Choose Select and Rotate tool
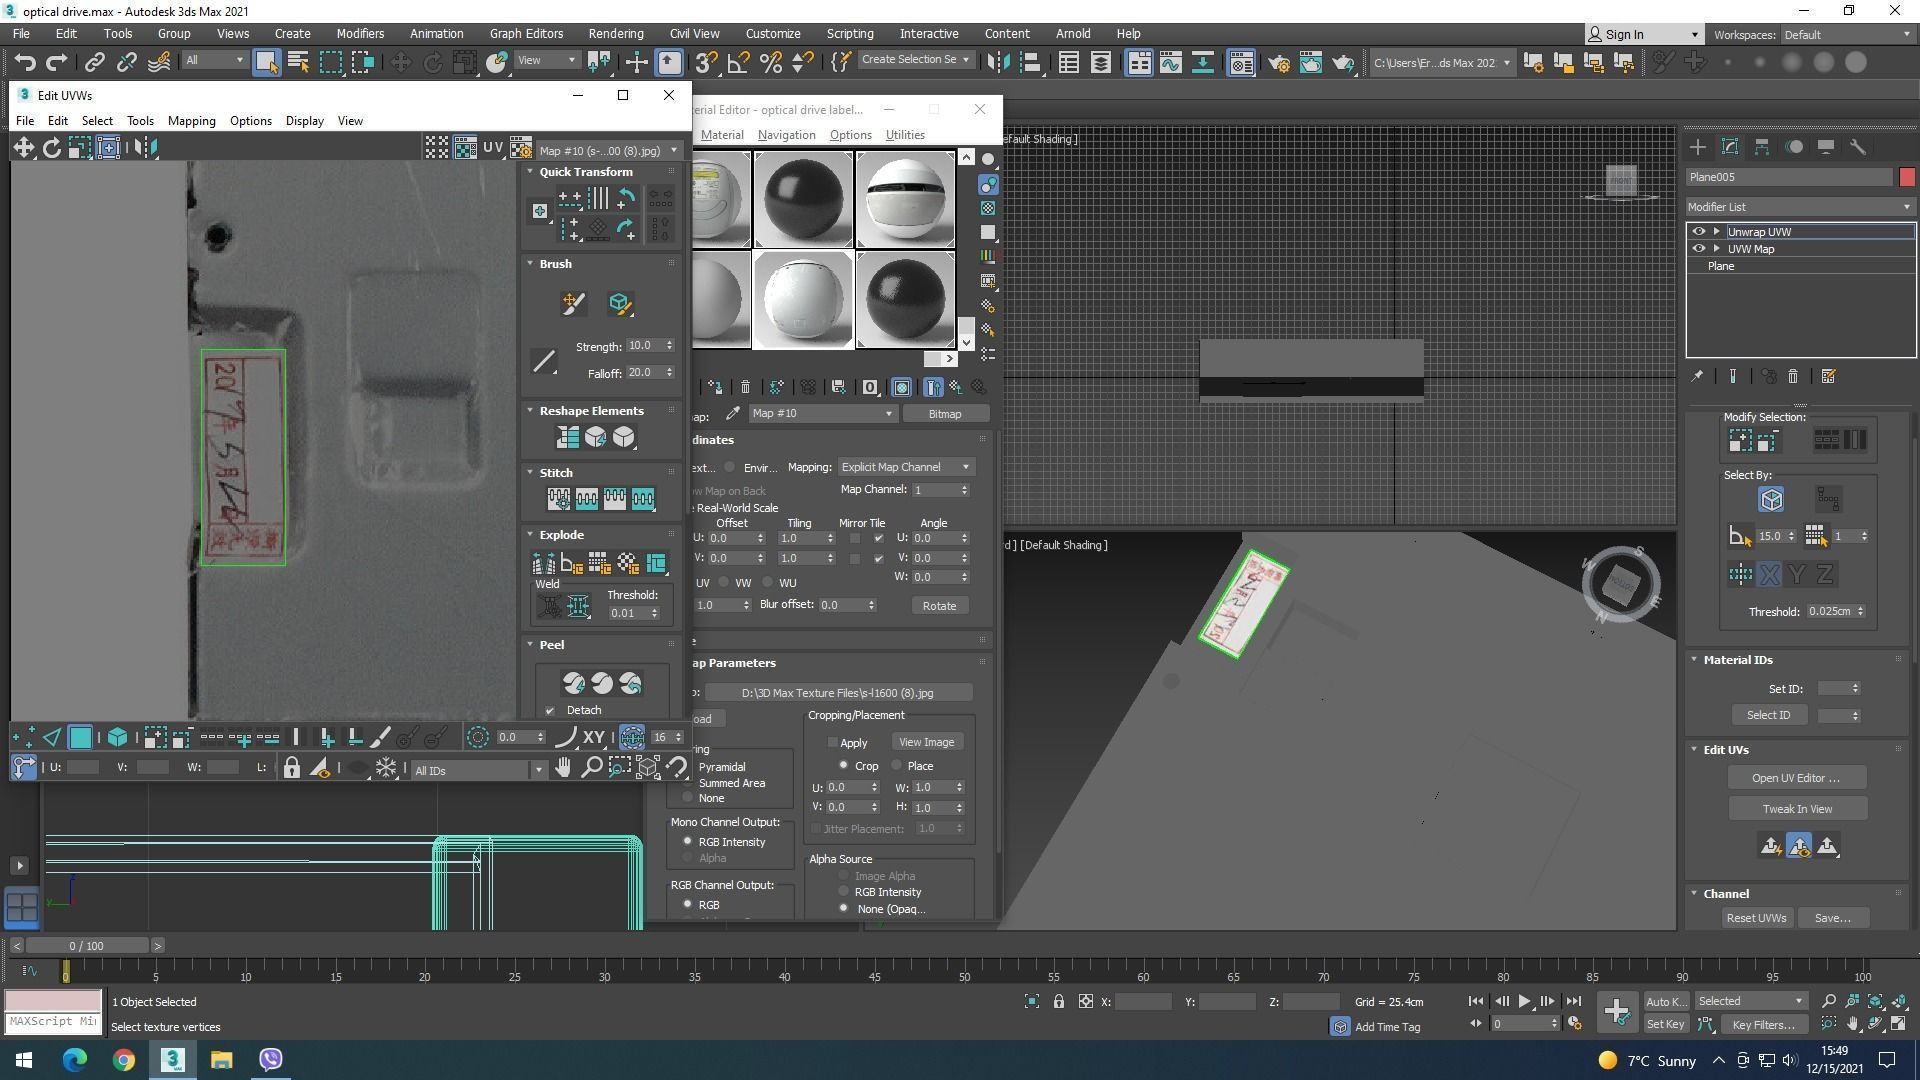The image size is (1920, 1080). 432,62
